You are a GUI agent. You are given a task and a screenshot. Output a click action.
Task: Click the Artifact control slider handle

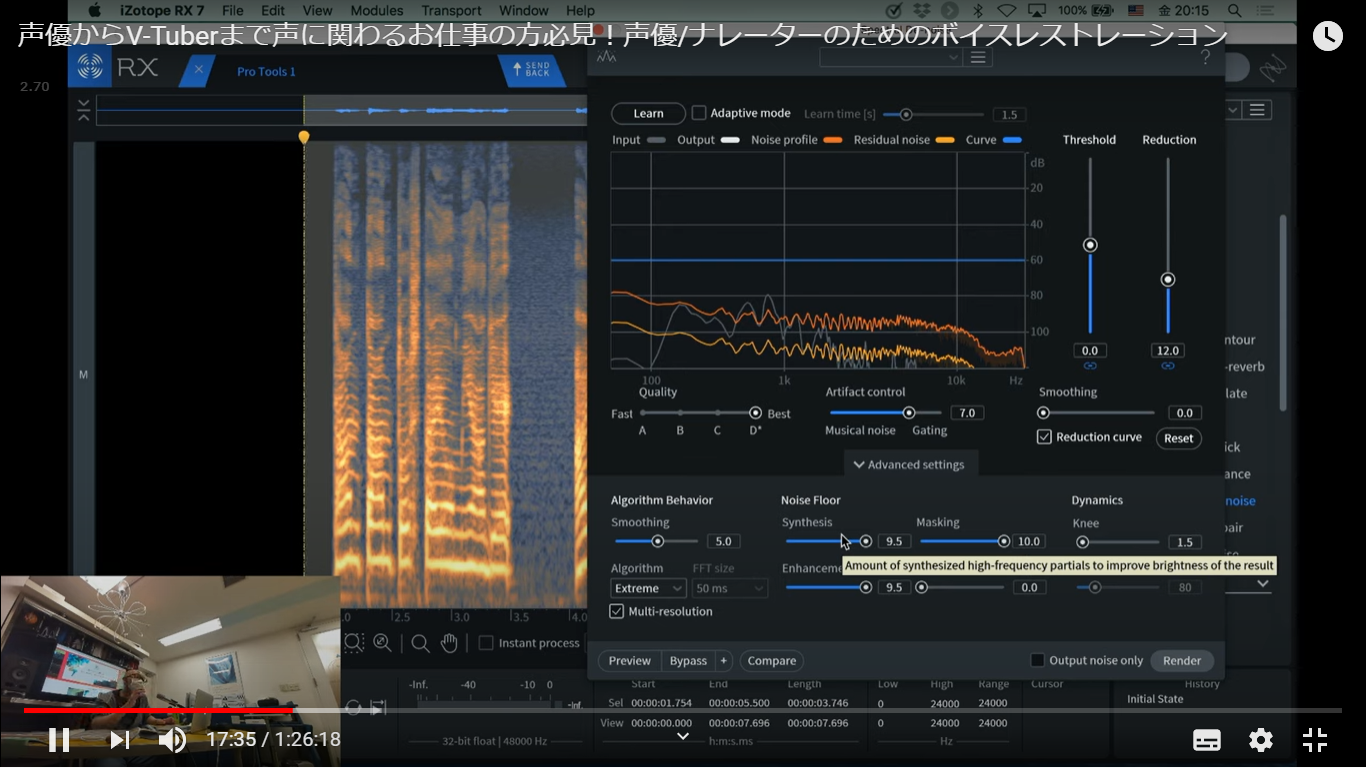pyautogui.click(x=909, y=412)
